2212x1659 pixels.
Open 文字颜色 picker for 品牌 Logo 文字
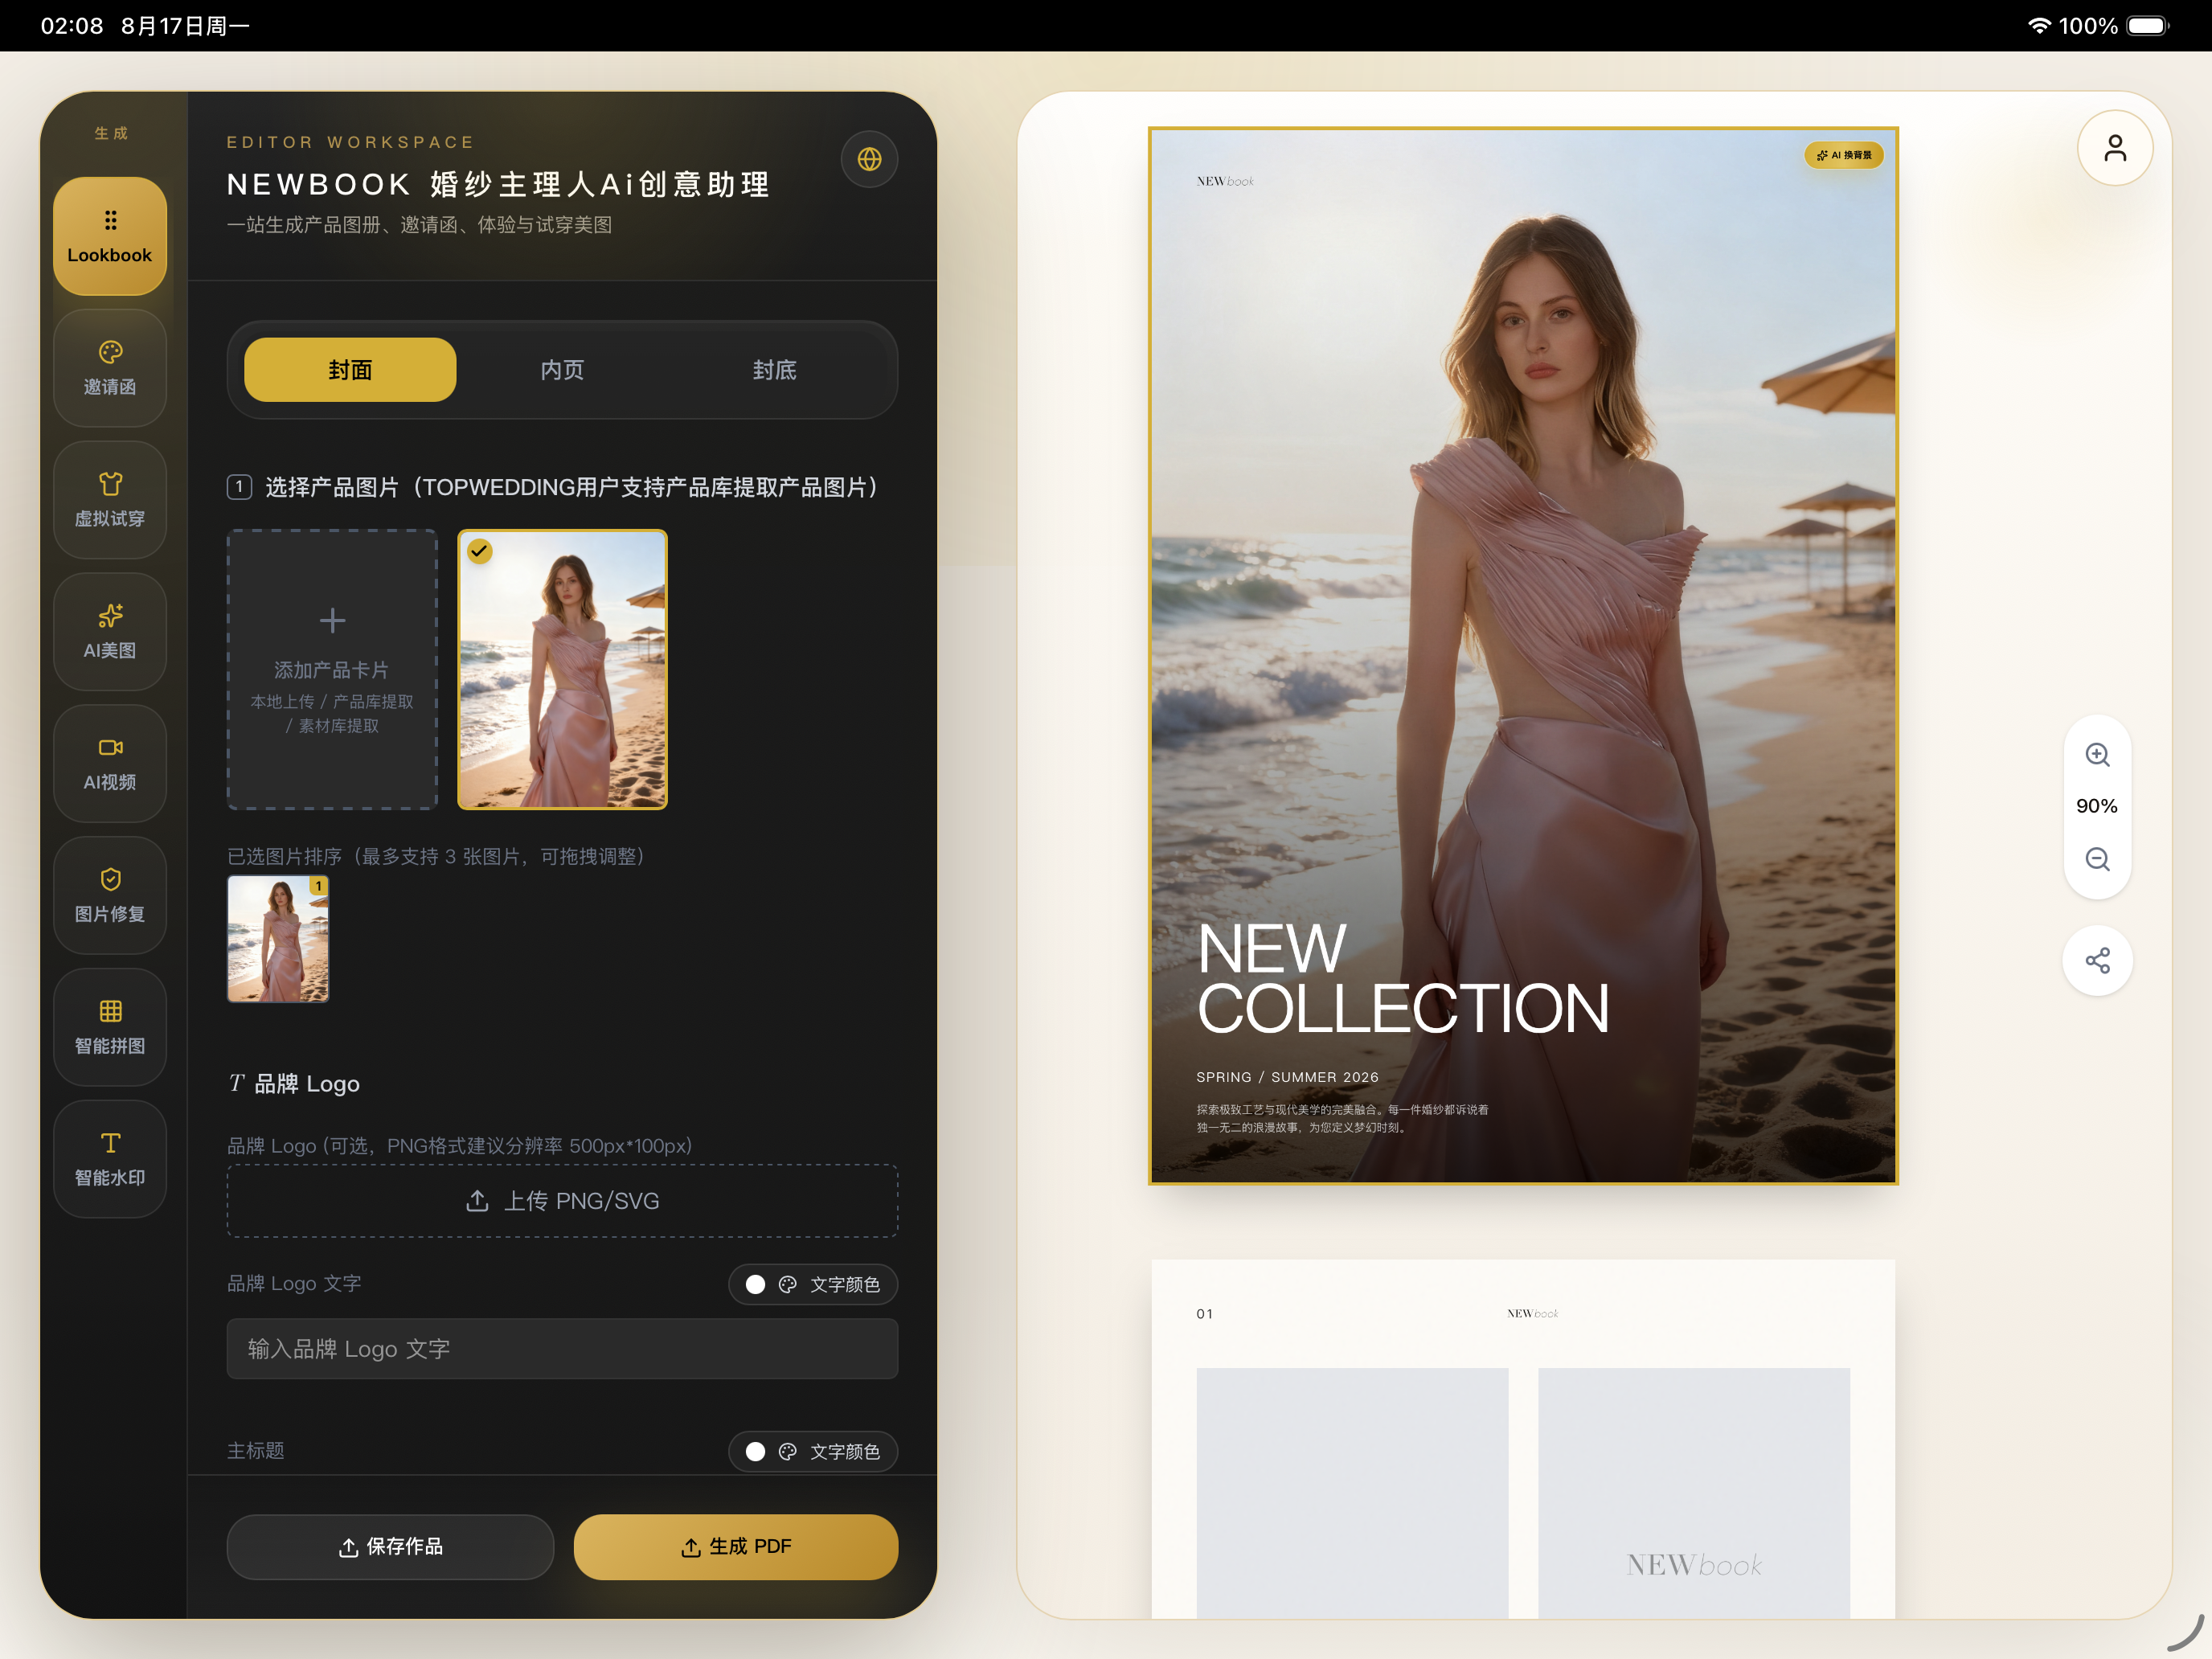[x=813, y=1284]
